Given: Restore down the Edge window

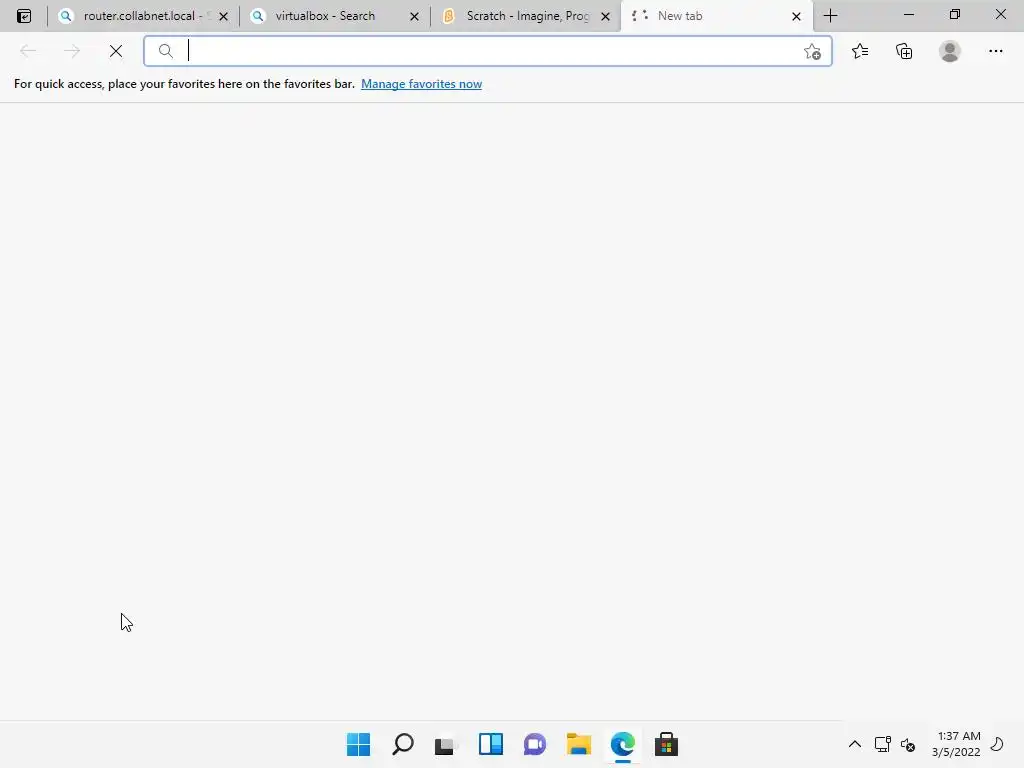Looking at the screenshot, I should (x=954, y=14).
